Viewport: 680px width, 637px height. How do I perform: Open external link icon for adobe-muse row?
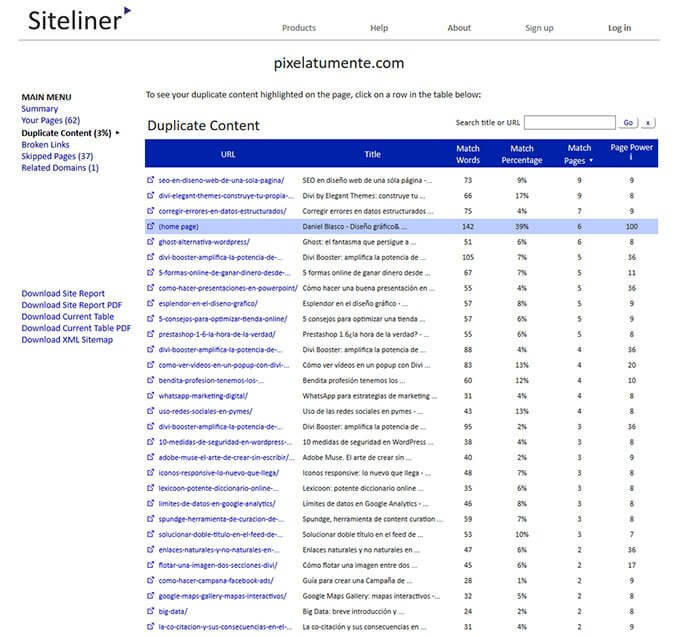click(x=150, y=457)
